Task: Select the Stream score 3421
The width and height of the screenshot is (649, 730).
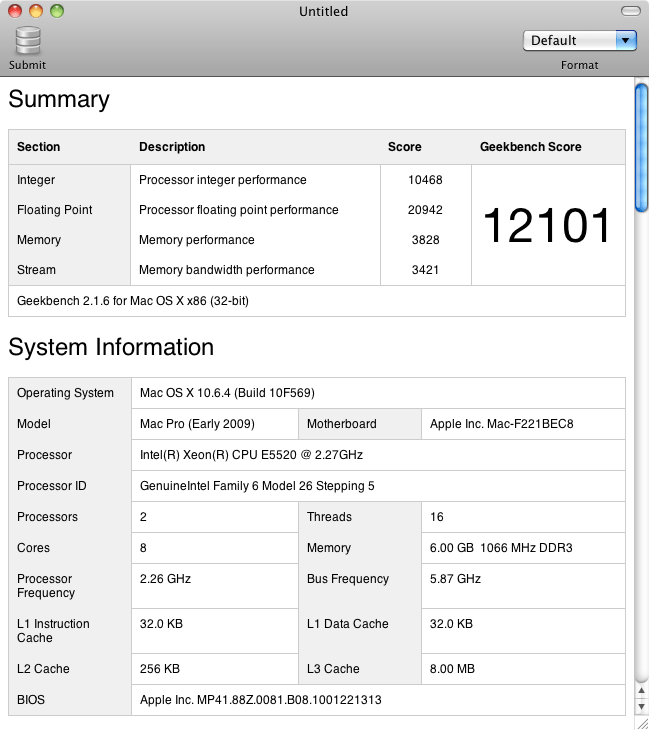Action: [x=426, y=270]
